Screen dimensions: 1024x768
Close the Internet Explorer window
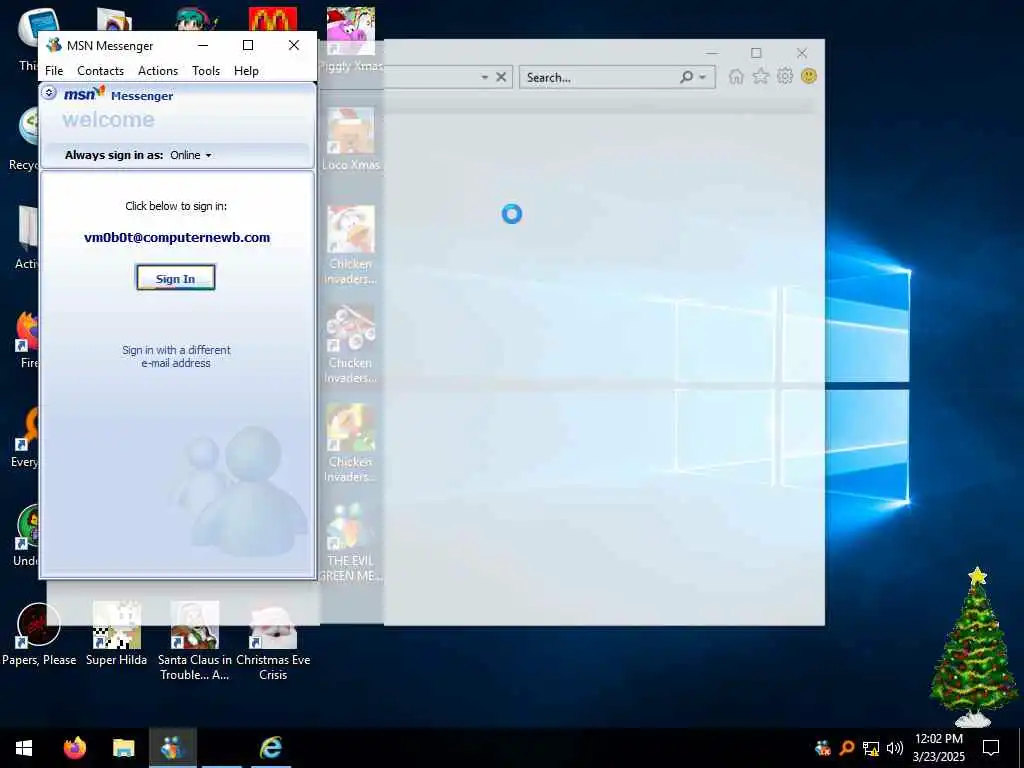[802, 53]
